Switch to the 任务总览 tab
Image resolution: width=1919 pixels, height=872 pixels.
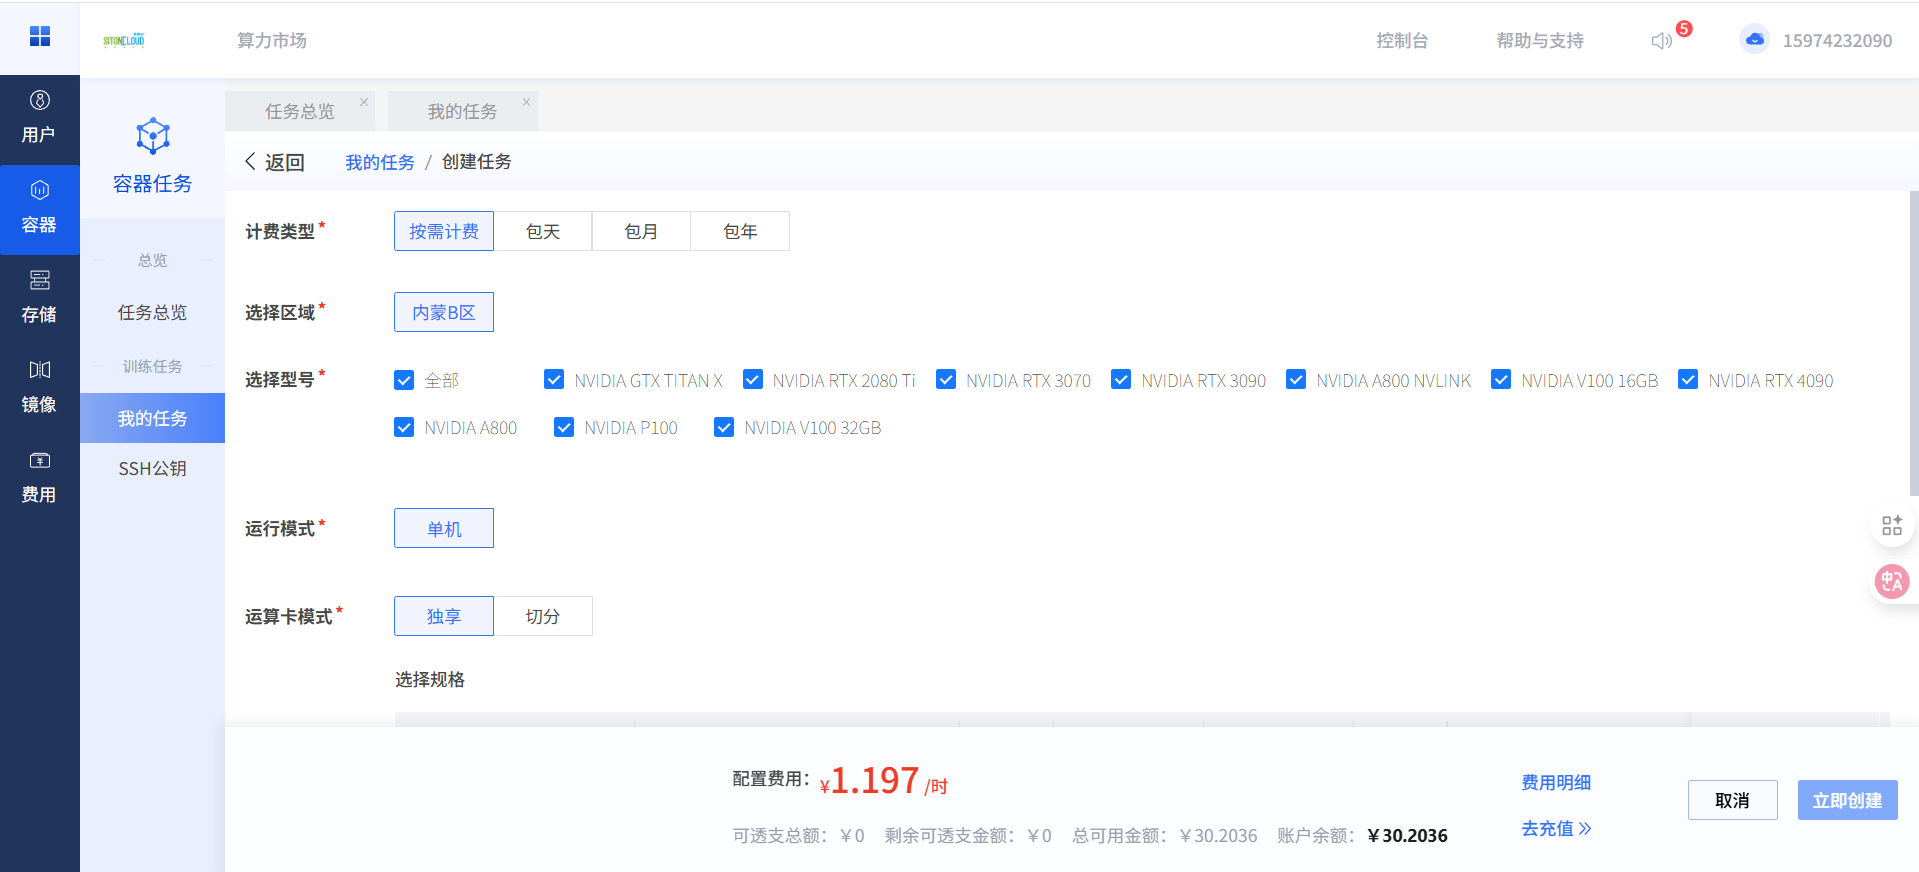click(300, 111)
